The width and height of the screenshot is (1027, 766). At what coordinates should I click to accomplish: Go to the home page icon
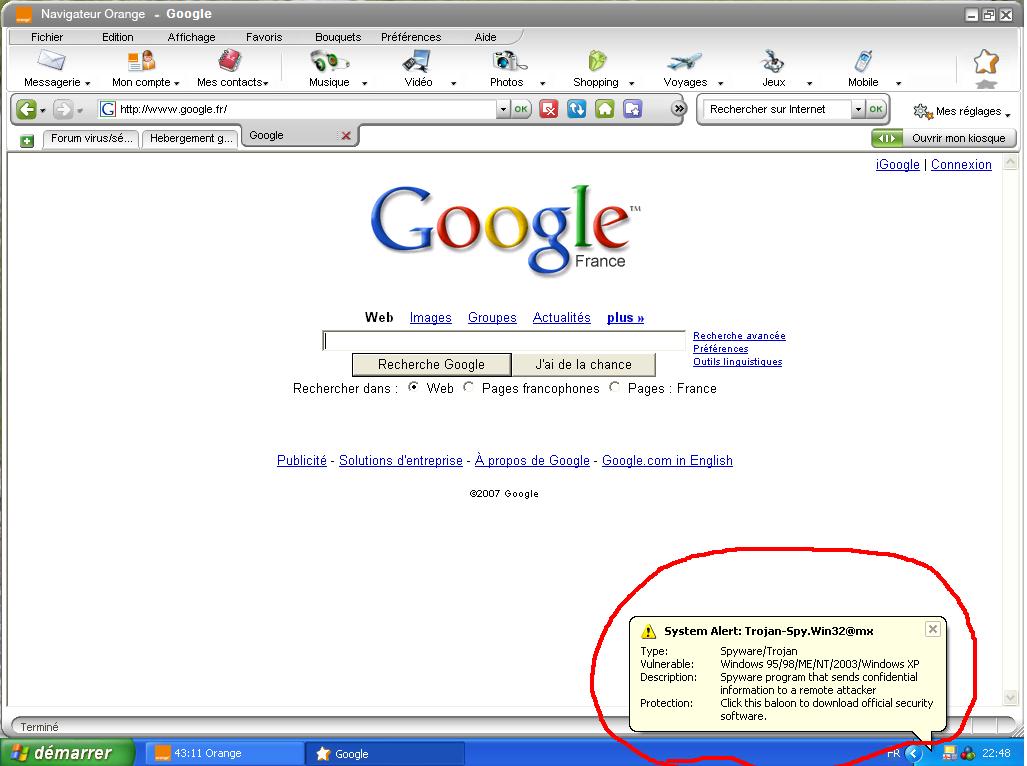[605, 109]
